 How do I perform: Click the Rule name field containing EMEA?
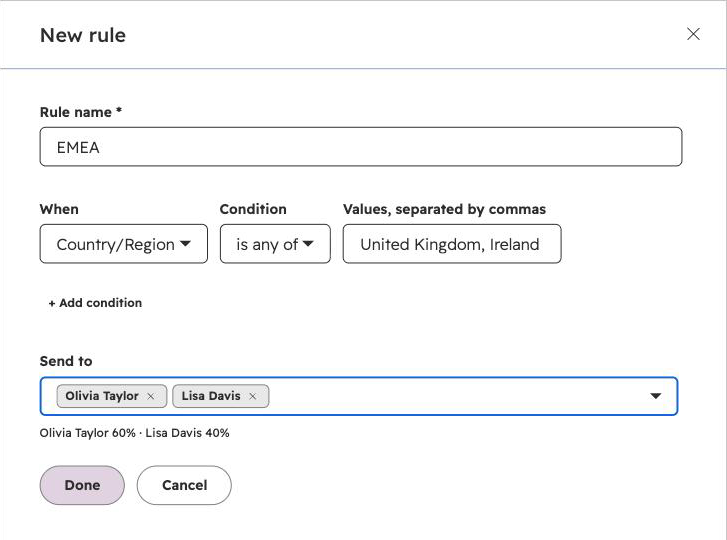pyautogui.click(x=361, y=146)
